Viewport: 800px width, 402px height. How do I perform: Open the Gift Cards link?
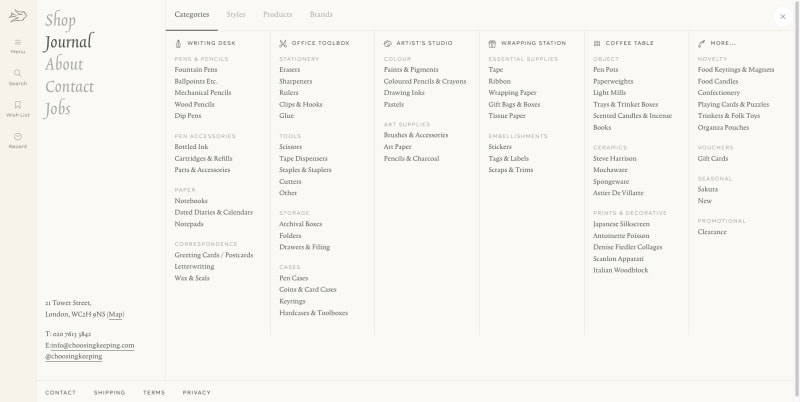pos(713,158)
